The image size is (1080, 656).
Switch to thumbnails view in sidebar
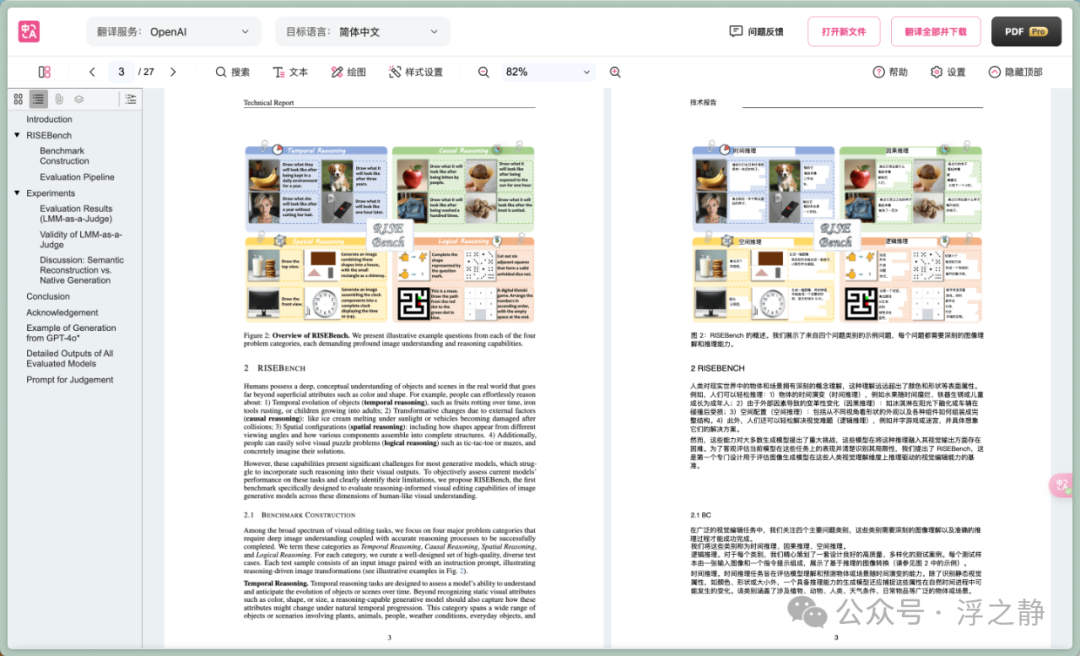click(18, 99)
